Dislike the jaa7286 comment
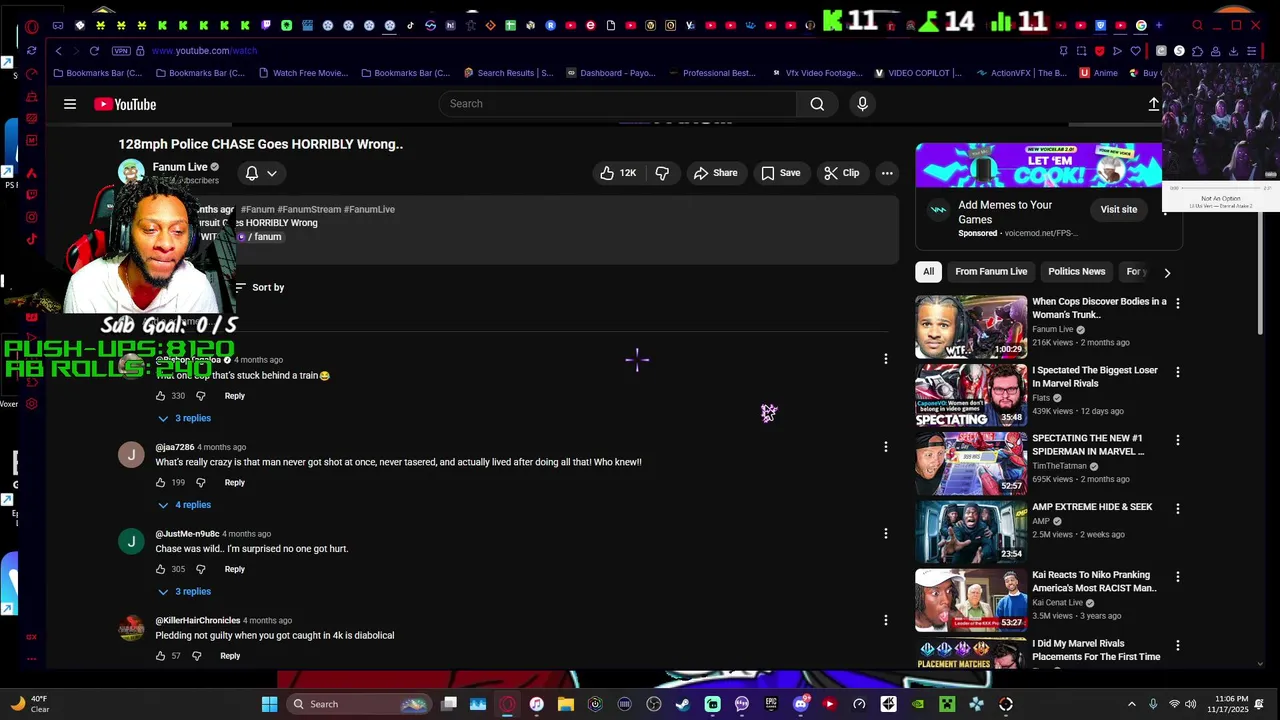This screenshot has height=720, width=1280. click(200, 482)
